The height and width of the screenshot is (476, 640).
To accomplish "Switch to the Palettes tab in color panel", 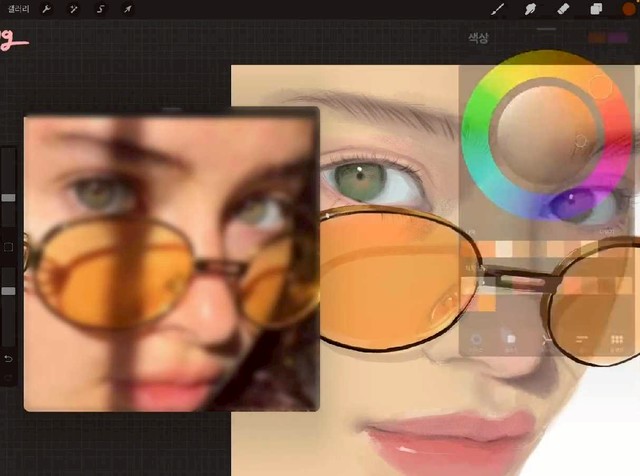I will pyautogui.click(x=617, y=342).
